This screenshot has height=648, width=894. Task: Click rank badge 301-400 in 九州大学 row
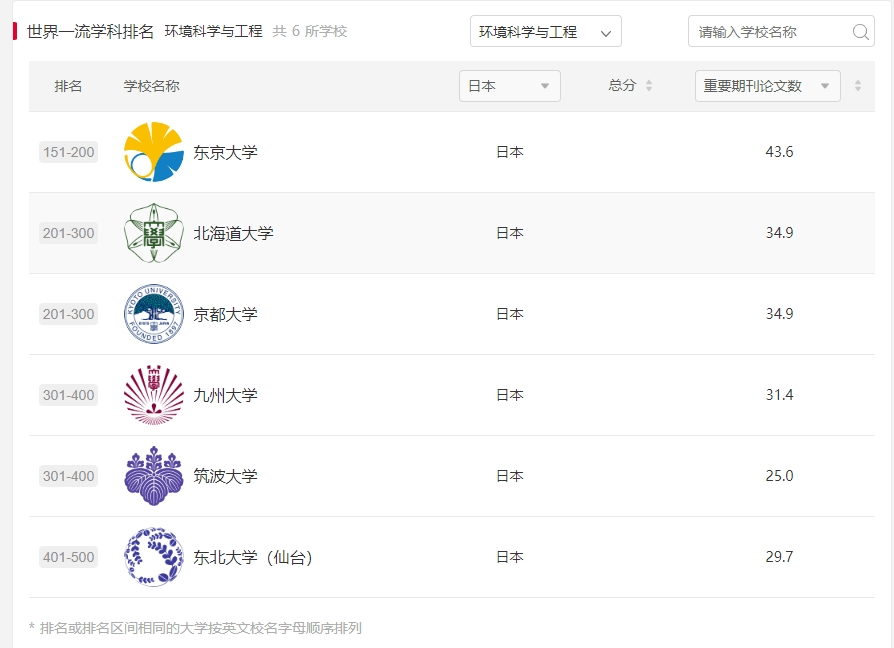pyautogui.click(x=68, y=395)
